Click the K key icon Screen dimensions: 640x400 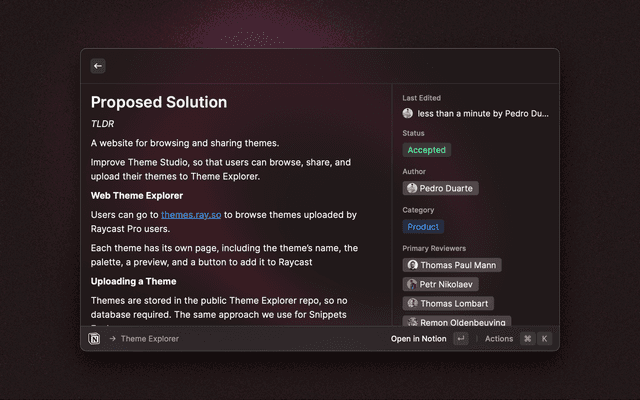coord(545,339)
